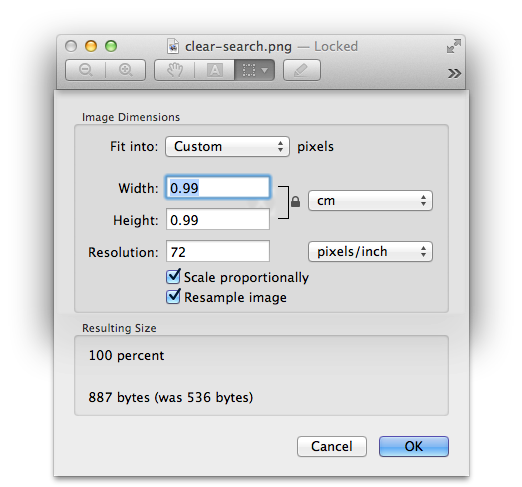Choose the rectangular selection tool
Image resolution: width=522 pixels, height=487 pixels.
click(249, 70)
